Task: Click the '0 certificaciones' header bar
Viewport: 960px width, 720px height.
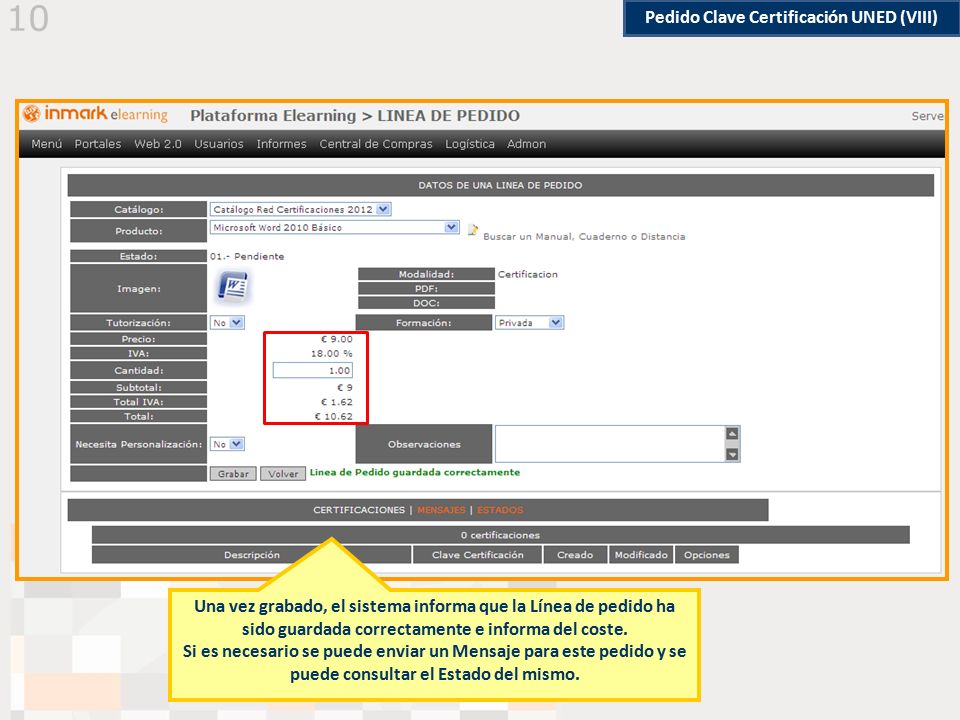Action: pyautogui.click(x=500, y=535)
